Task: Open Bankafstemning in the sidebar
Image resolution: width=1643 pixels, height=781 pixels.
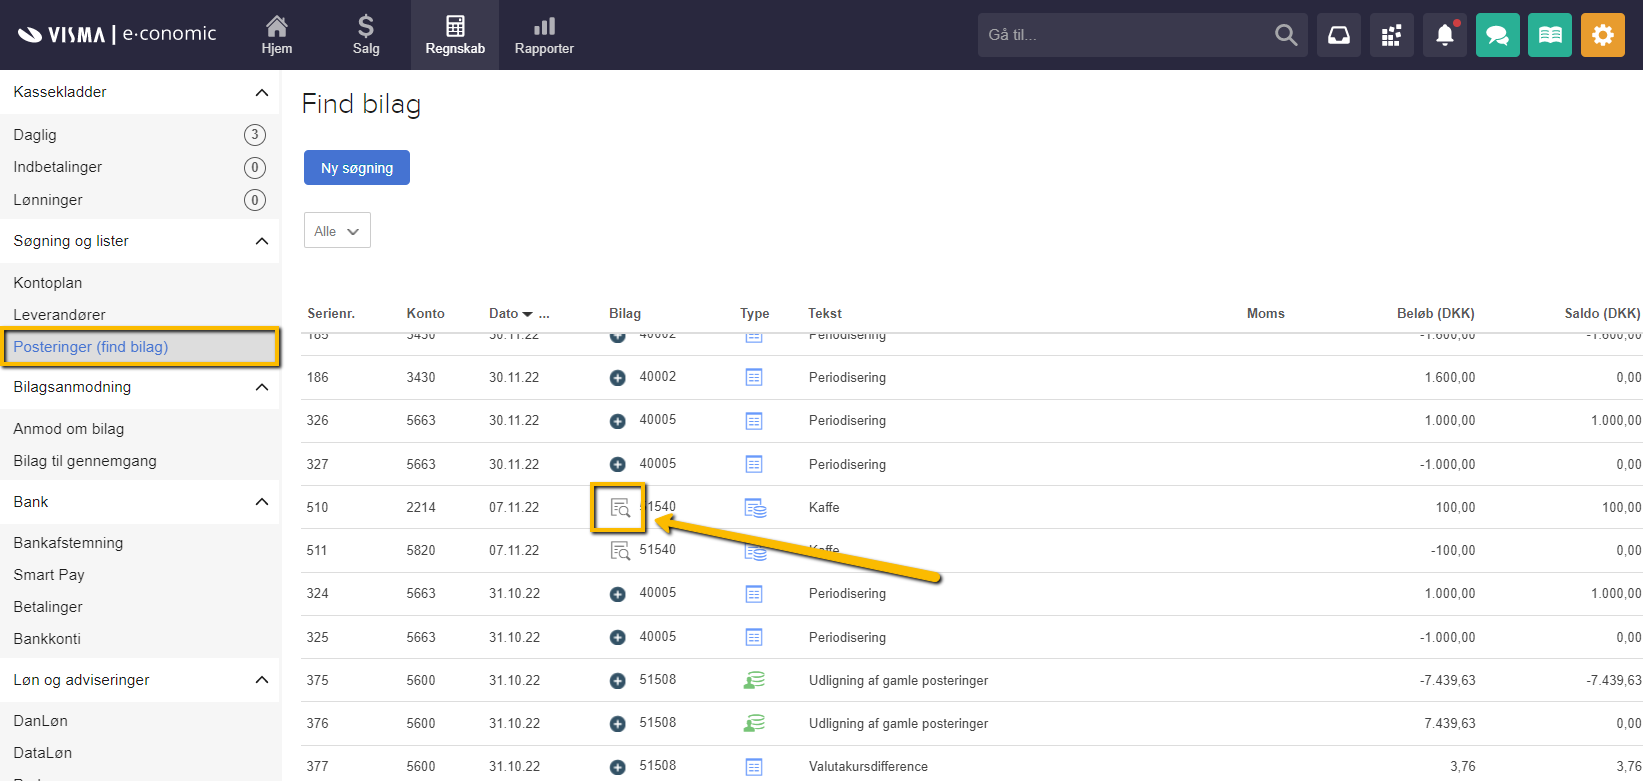Action: pos(68,543)
